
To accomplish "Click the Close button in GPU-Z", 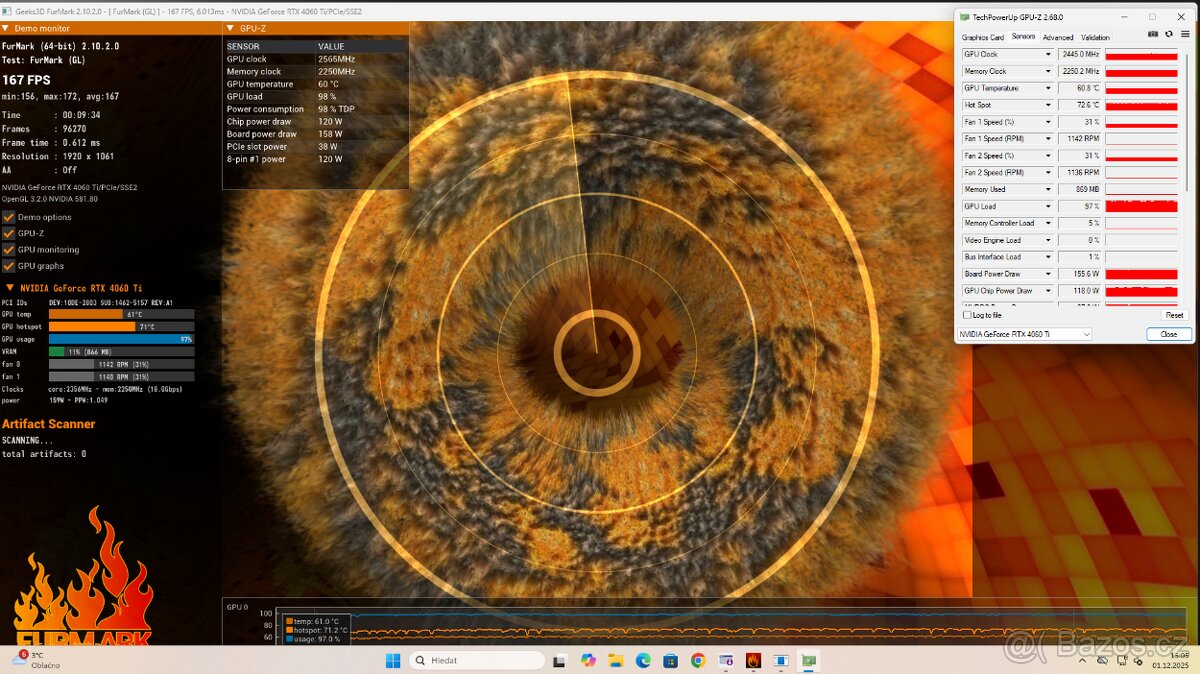I will (1168, 334).
